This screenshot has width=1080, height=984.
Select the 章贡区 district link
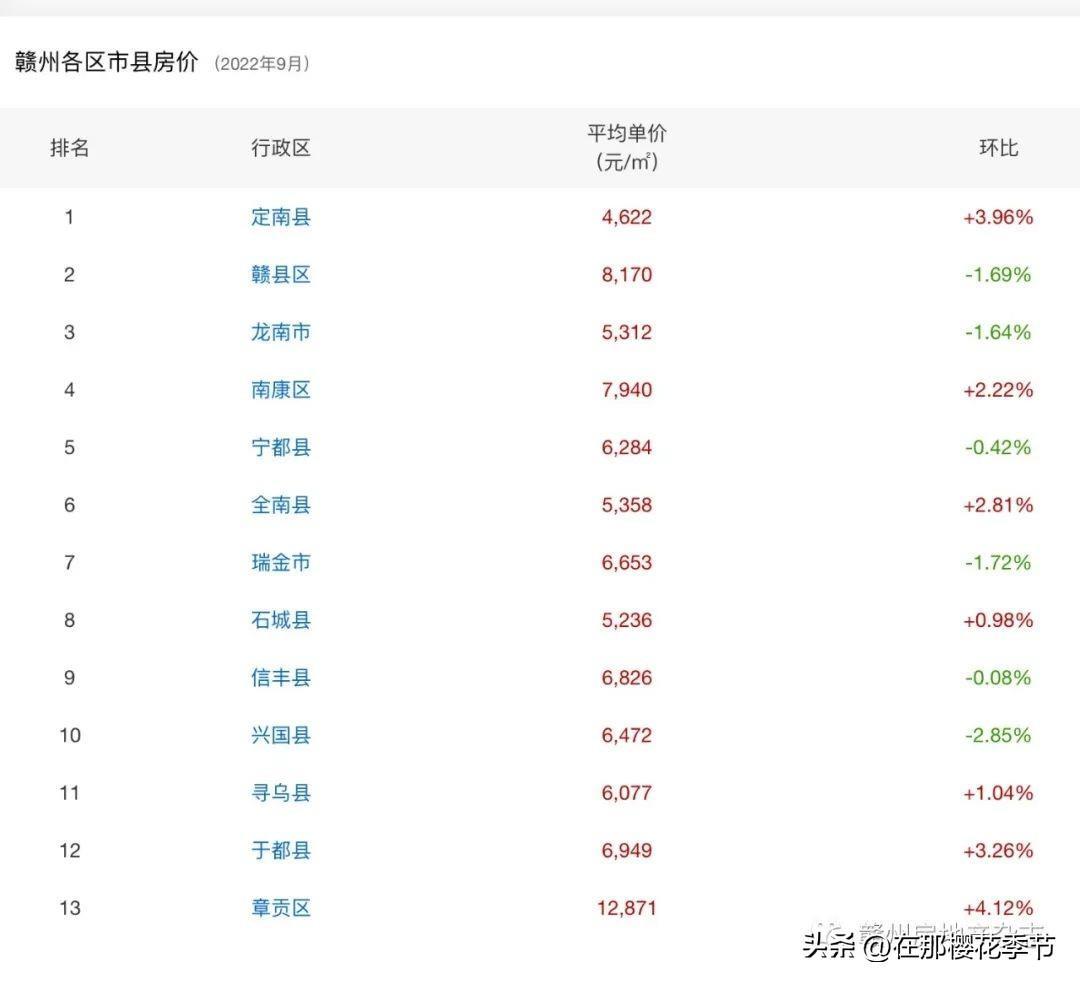(x=280, y=908)
